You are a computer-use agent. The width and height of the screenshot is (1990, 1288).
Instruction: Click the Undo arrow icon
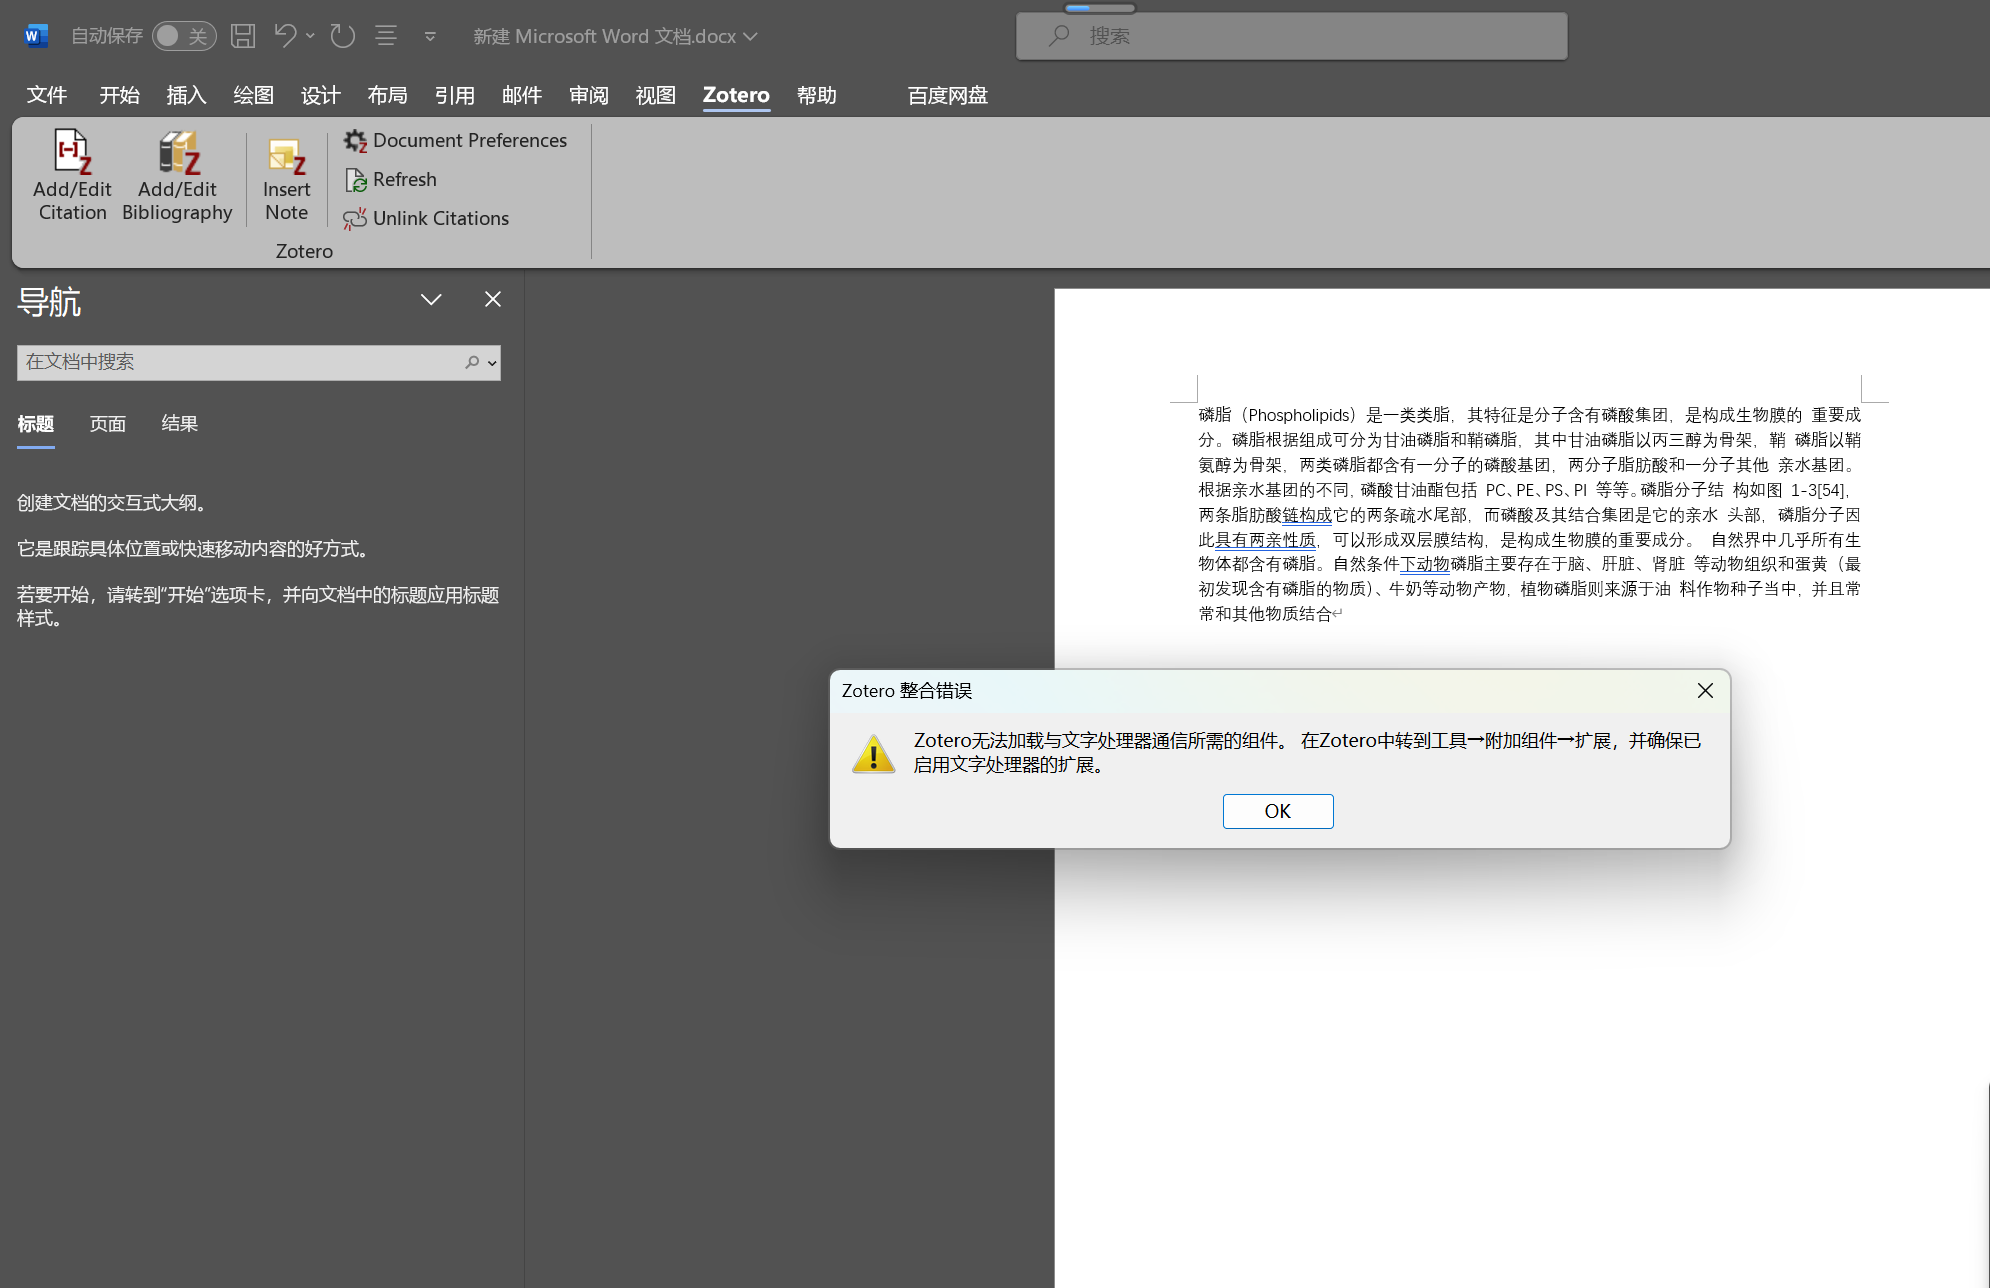[x=285, y=36]
